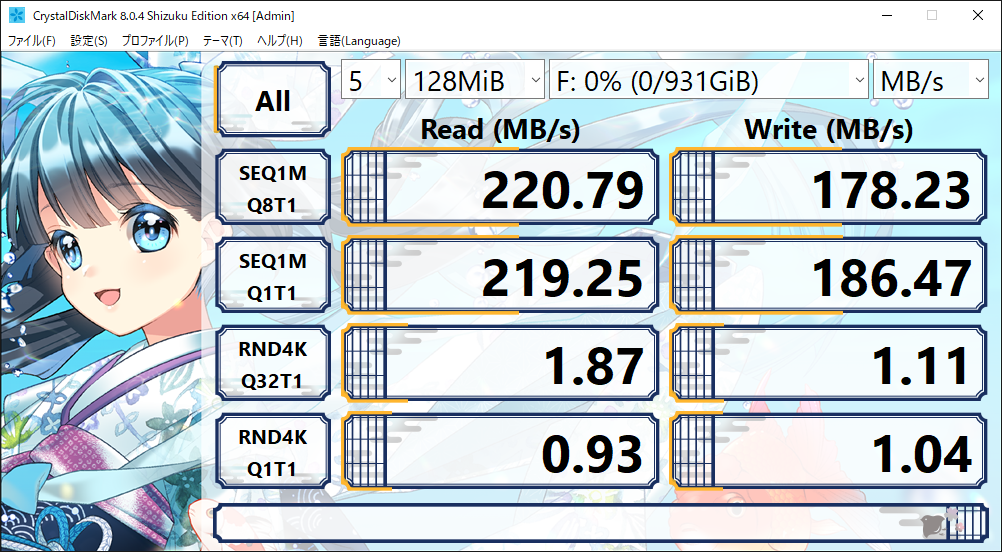Open the 128MiB test size dropdown

tap(475, 80)
